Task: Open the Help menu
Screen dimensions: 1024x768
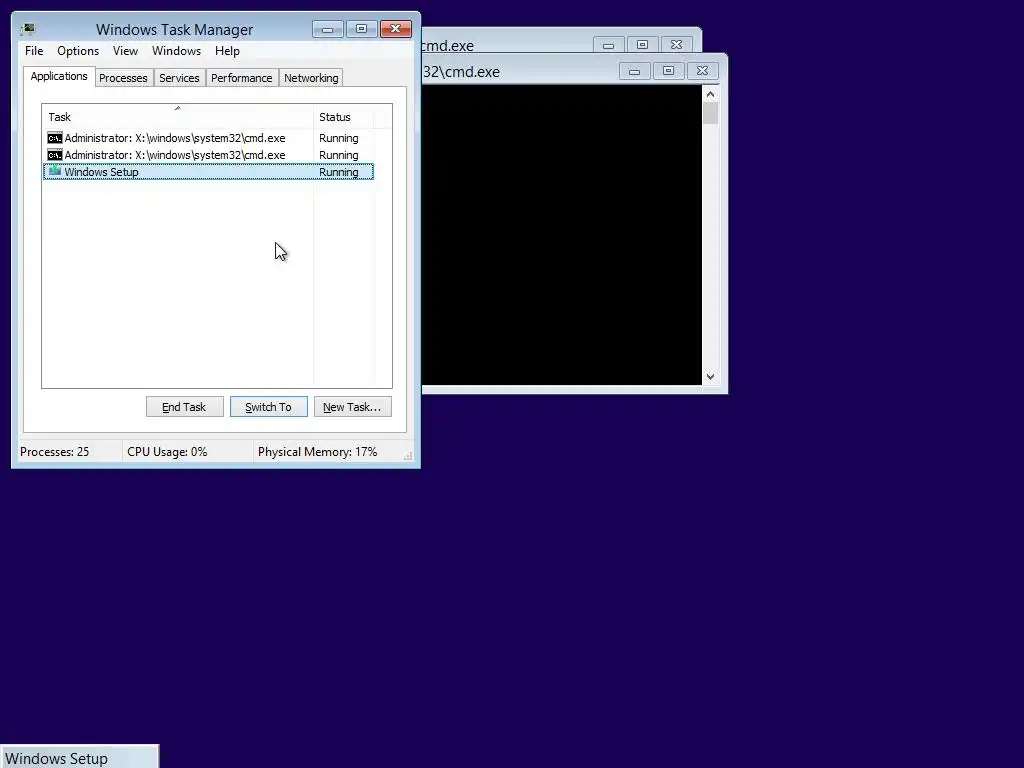Action: tap(227, 51)
